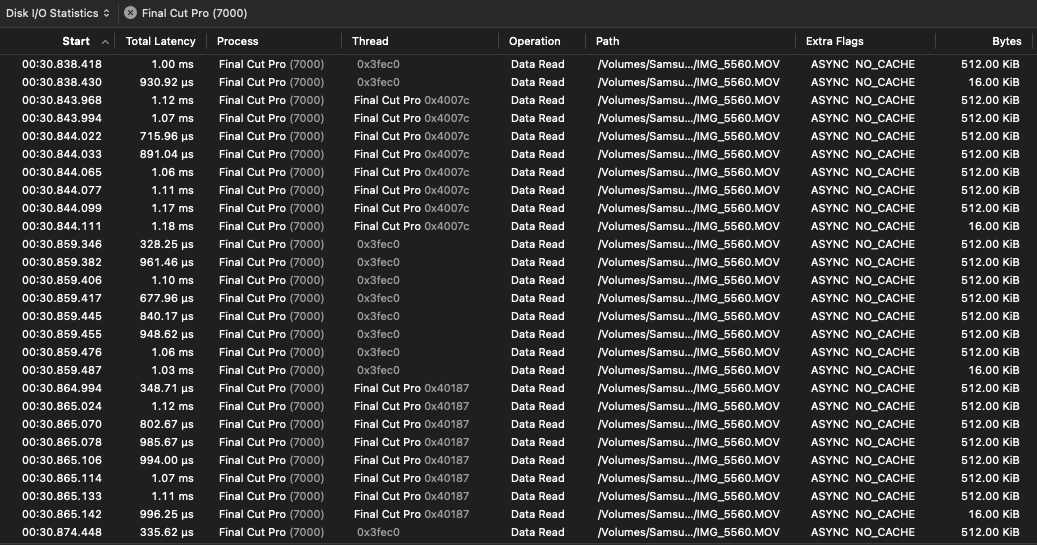
Task: Click thread 0x40187 in 00:30.864.994 row
Action: (446, 388)
